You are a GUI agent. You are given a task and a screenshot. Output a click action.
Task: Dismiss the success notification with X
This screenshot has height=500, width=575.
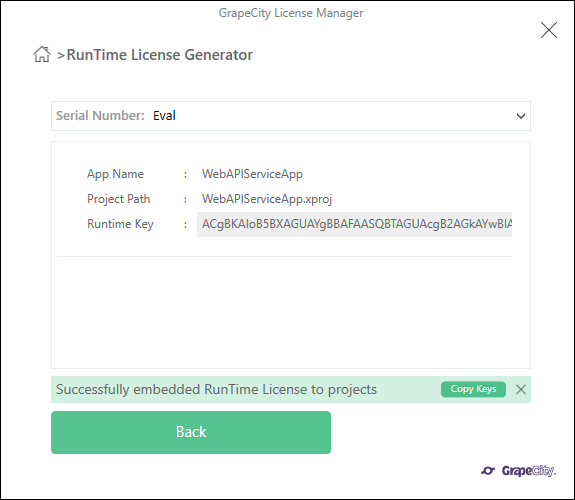(x=521, y=389)
